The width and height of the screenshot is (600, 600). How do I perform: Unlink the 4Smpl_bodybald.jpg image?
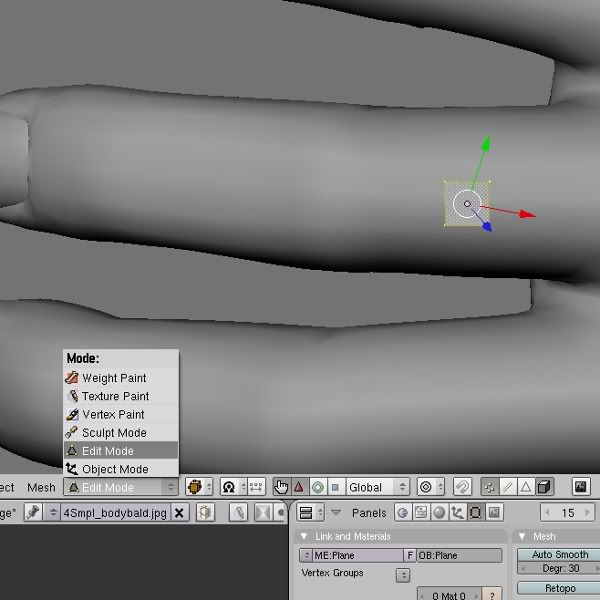point(179,513)
